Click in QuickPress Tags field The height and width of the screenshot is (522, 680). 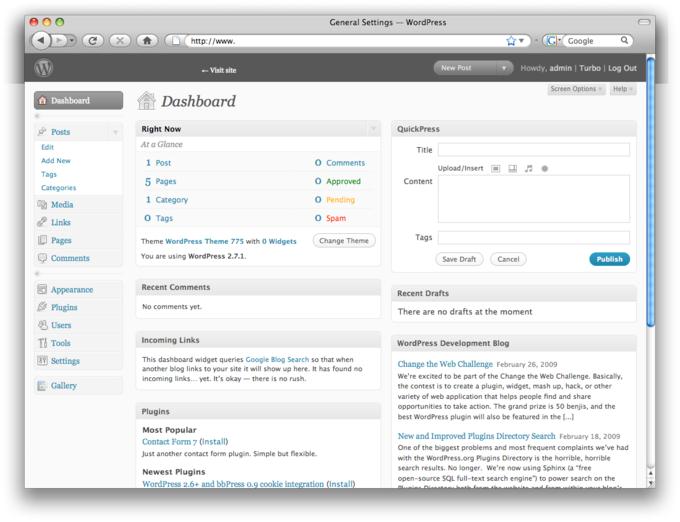[533, 238]
